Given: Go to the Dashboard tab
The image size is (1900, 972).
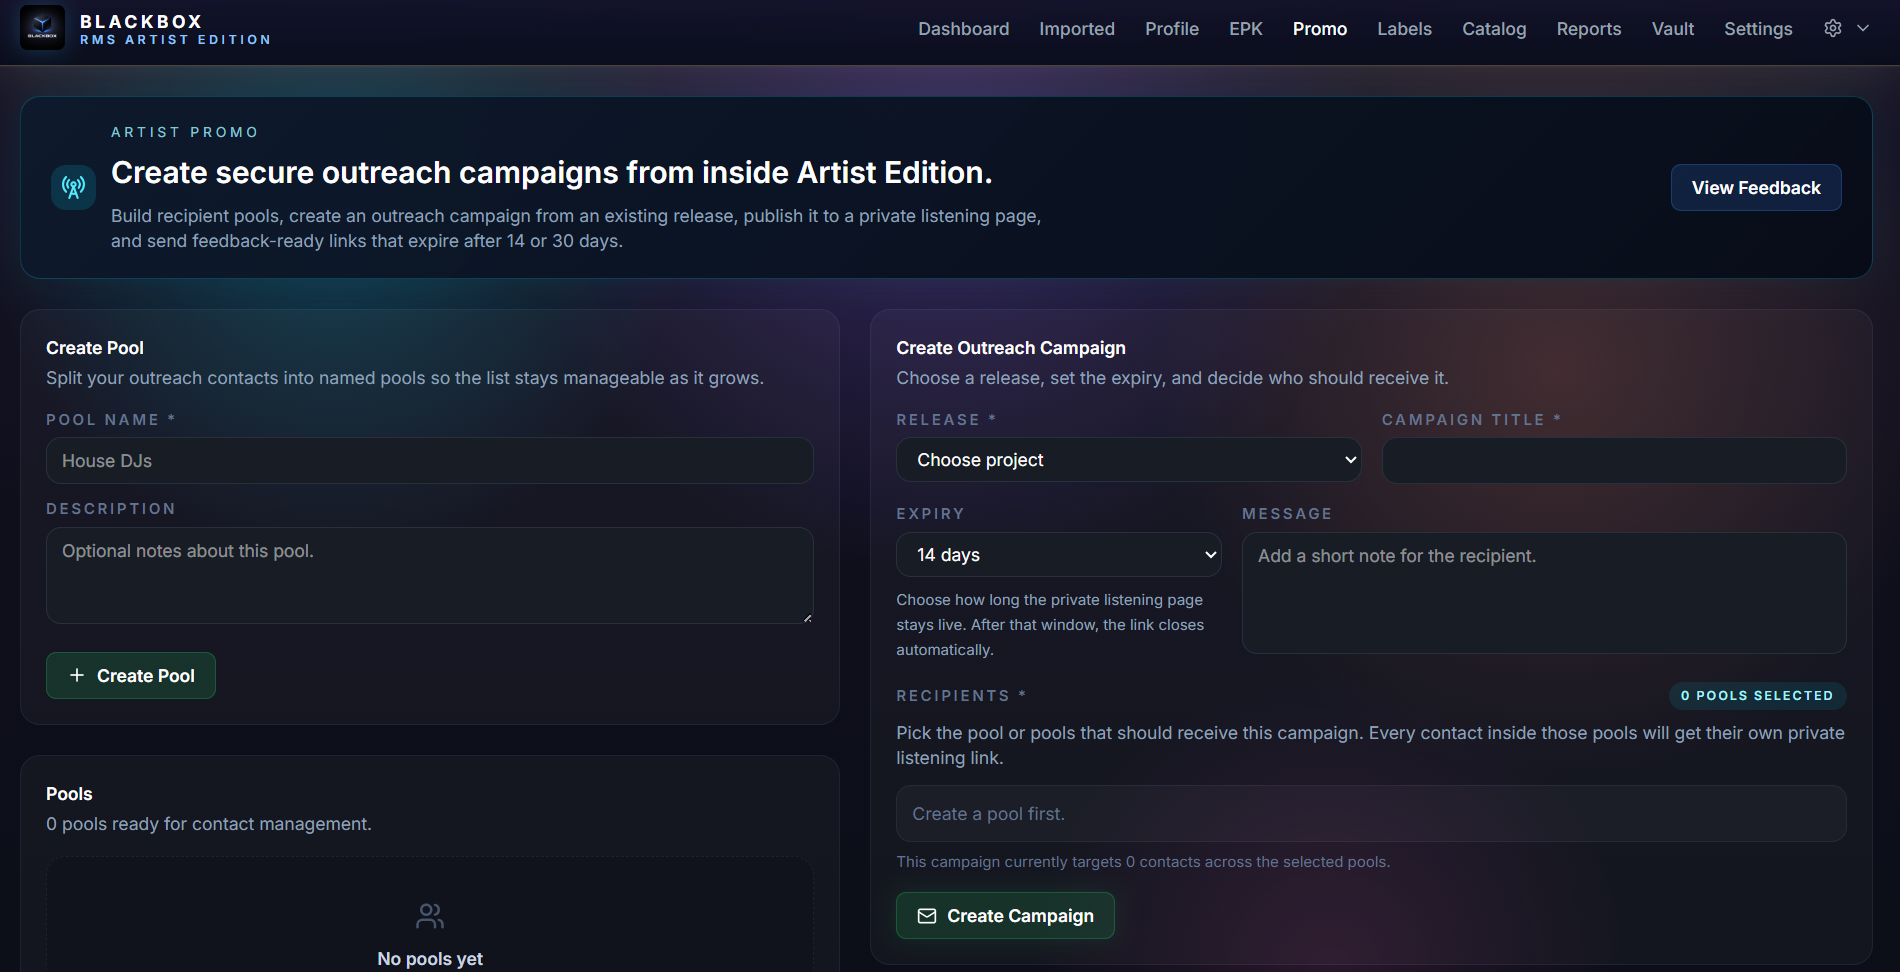Looking at the screenshot, I should pos(963,28).
